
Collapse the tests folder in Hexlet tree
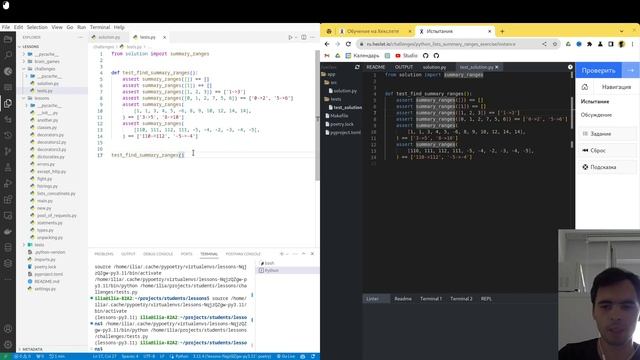coord(333,99)
